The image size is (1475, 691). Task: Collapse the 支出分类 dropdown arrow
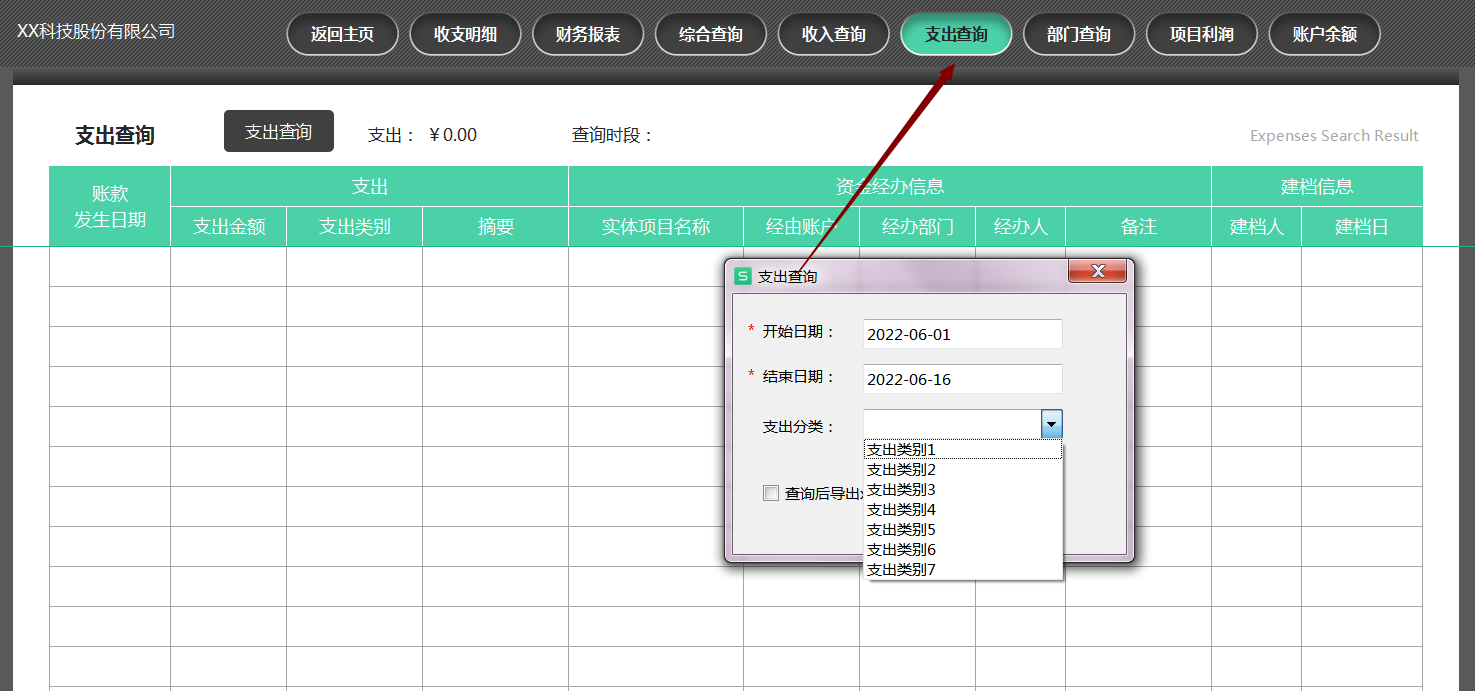[1051, 425]
